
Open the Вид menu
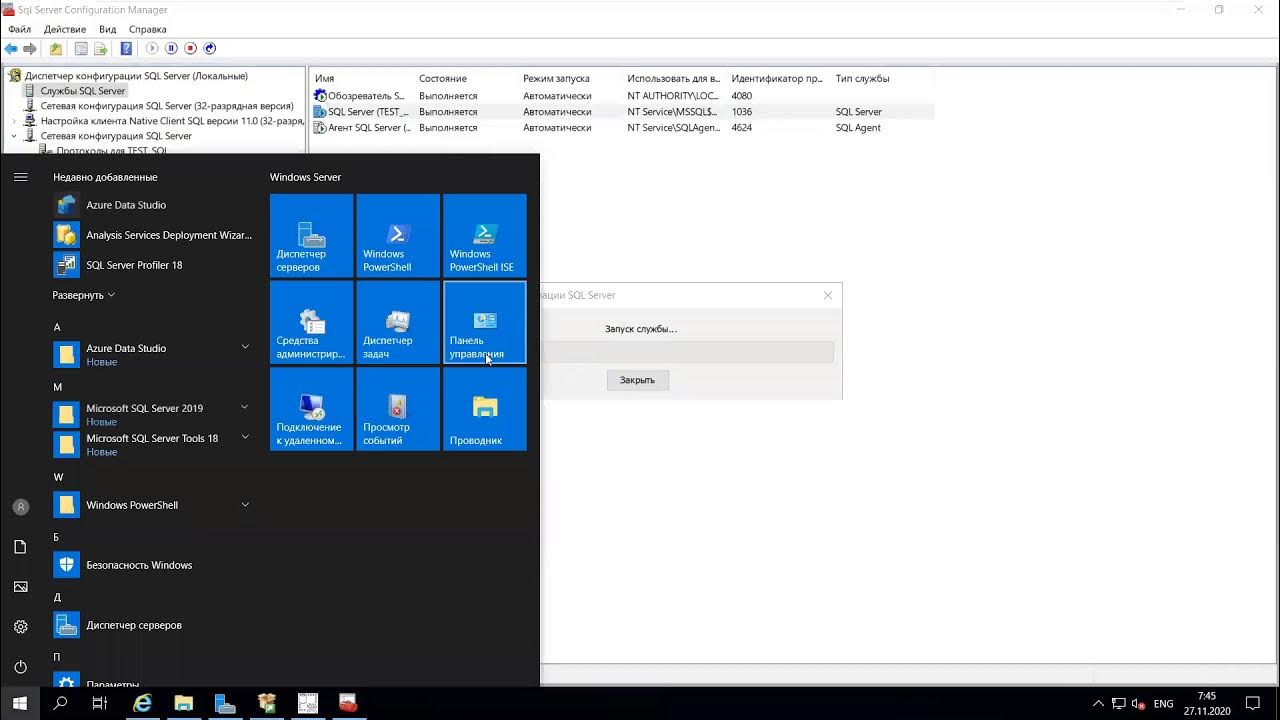(x=107, y=29)
